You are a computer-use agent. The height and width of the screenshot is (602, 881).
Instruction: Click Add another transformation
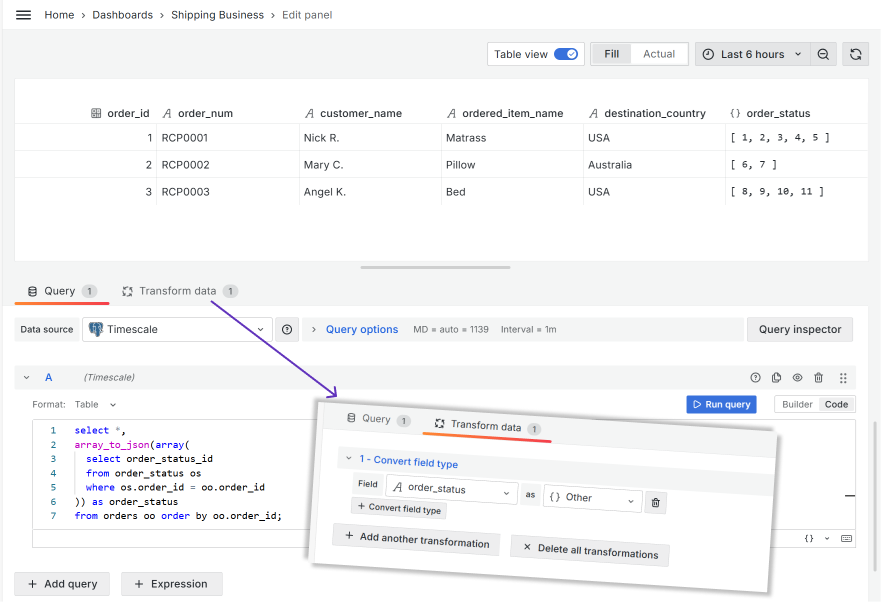tap(416, 544)
